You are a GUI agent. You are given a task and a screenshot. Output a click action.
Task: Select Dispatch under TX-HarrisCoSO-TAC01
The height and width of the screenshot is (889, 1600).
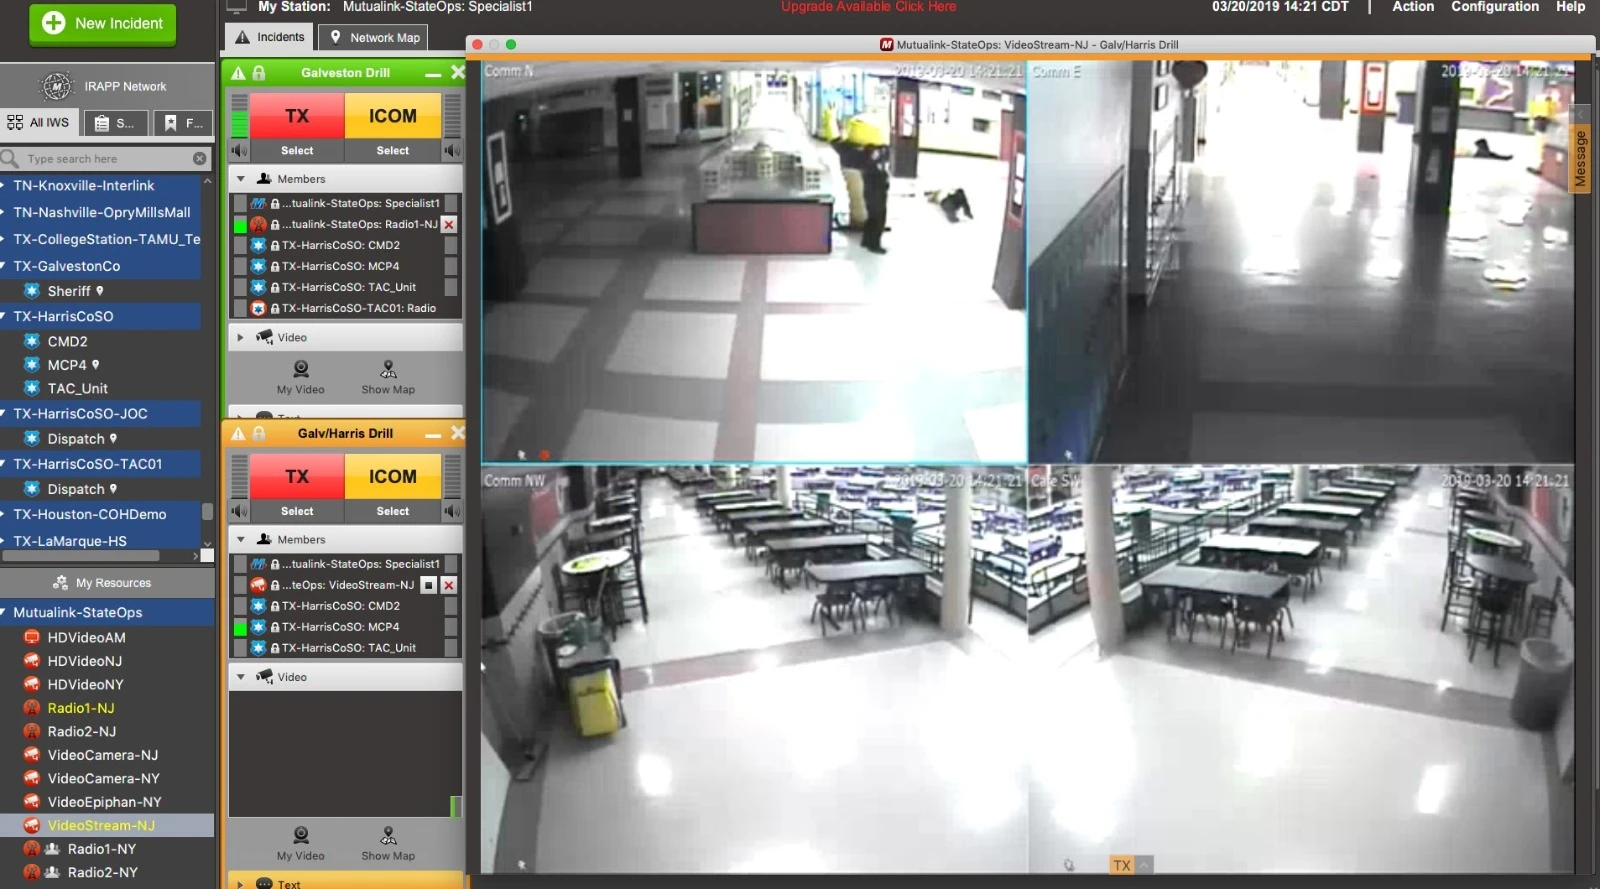pyautogui.click(x=76, y=490)
